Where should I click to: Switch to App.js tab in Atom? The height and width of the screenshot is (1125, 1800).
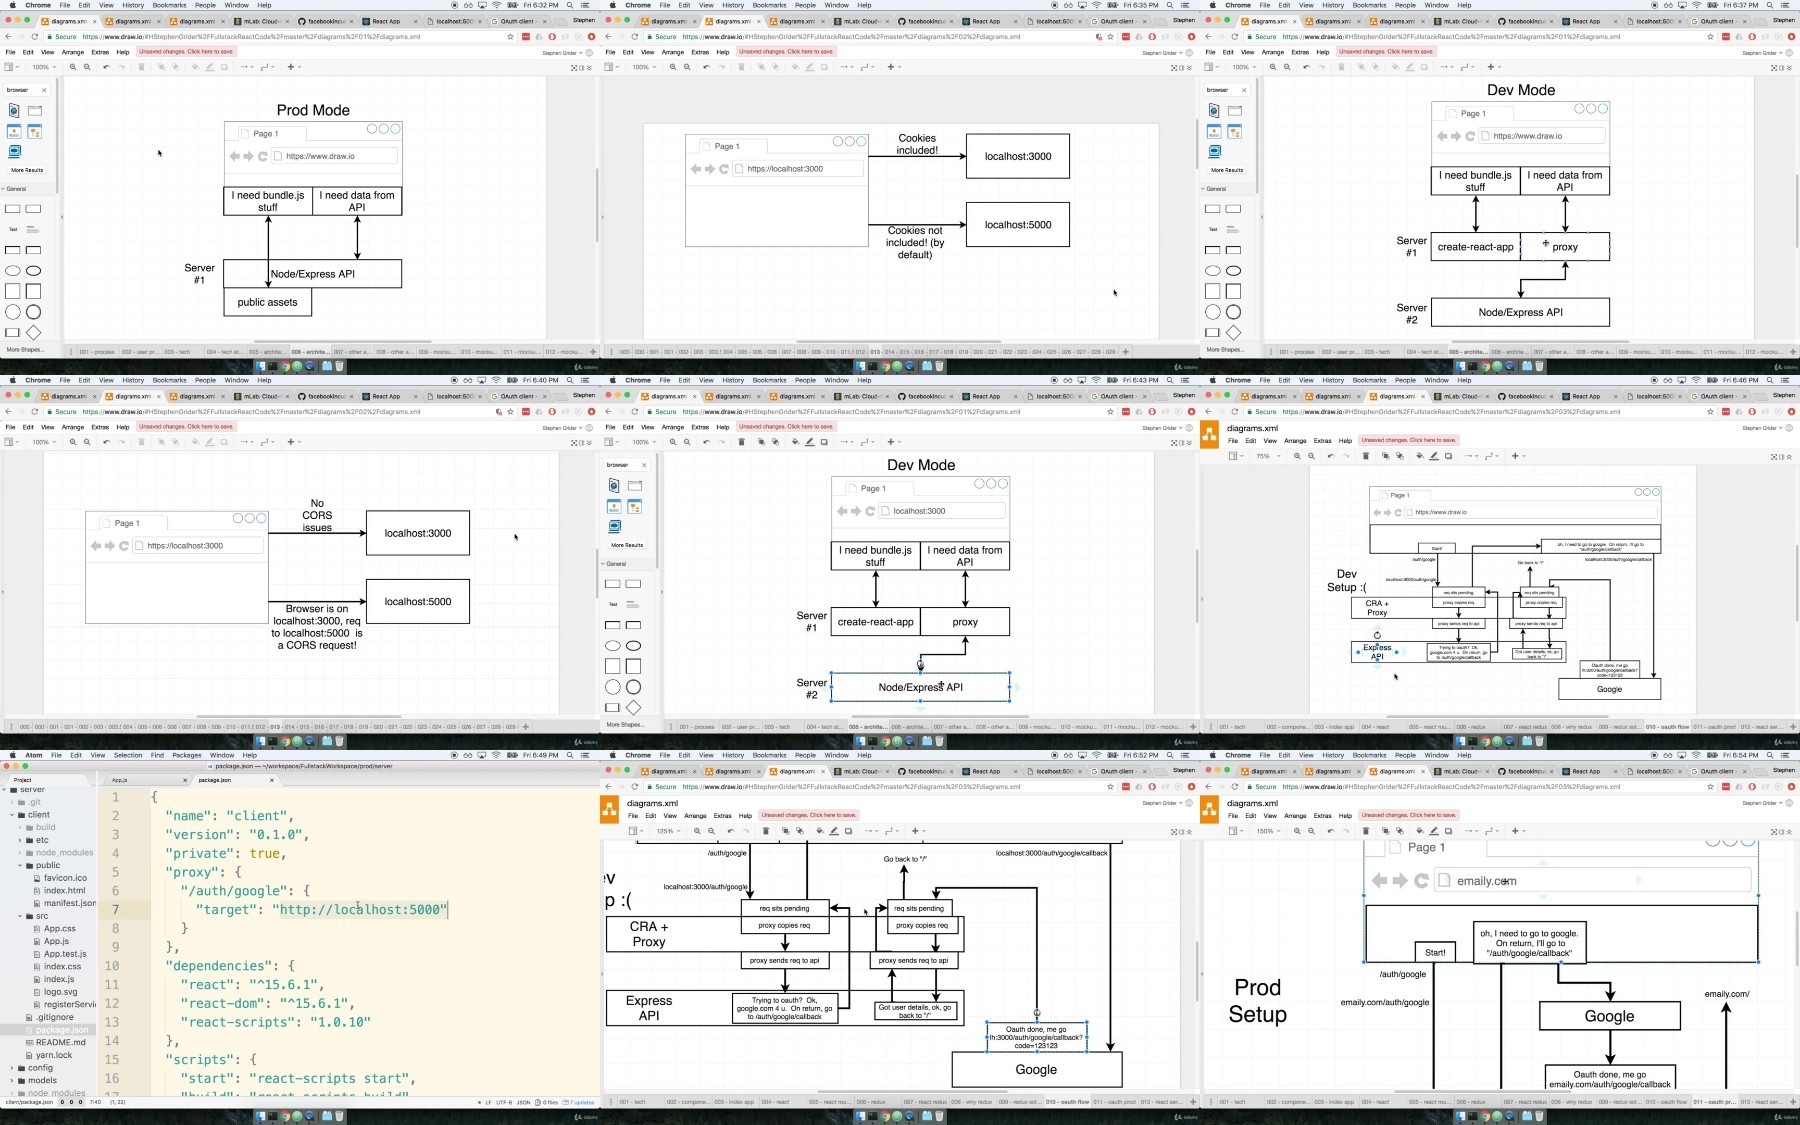coord(147,780)
